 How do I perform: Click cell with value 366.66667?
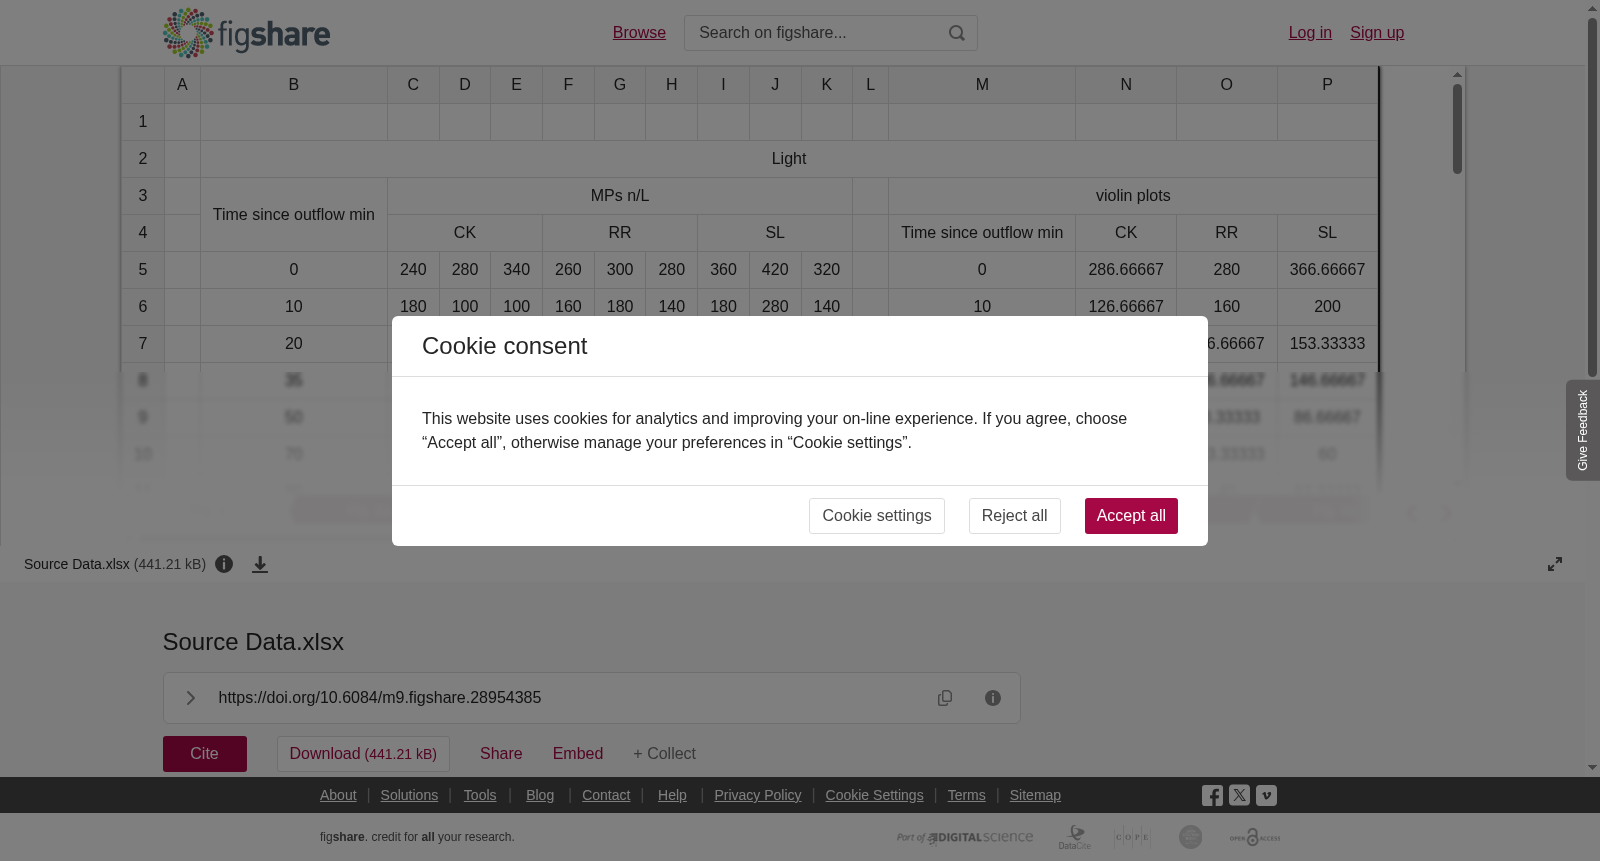(x=1327, y=270)
